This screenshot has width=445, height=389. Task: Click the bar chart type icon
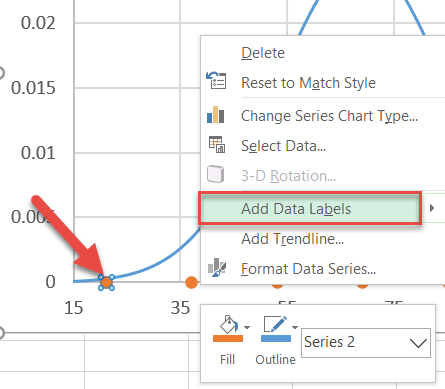[216, 115]
